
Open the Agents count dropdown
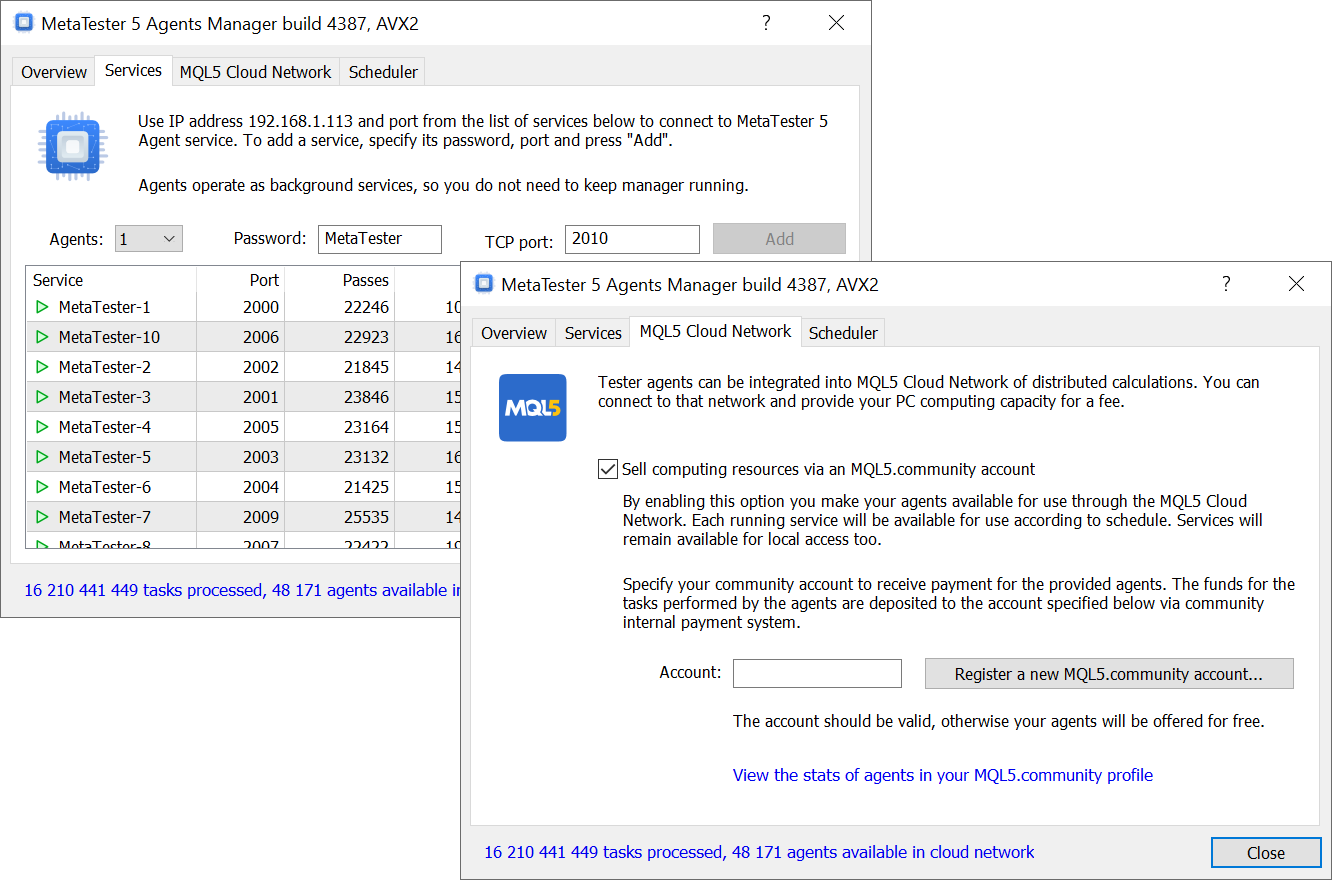[149, 239]
